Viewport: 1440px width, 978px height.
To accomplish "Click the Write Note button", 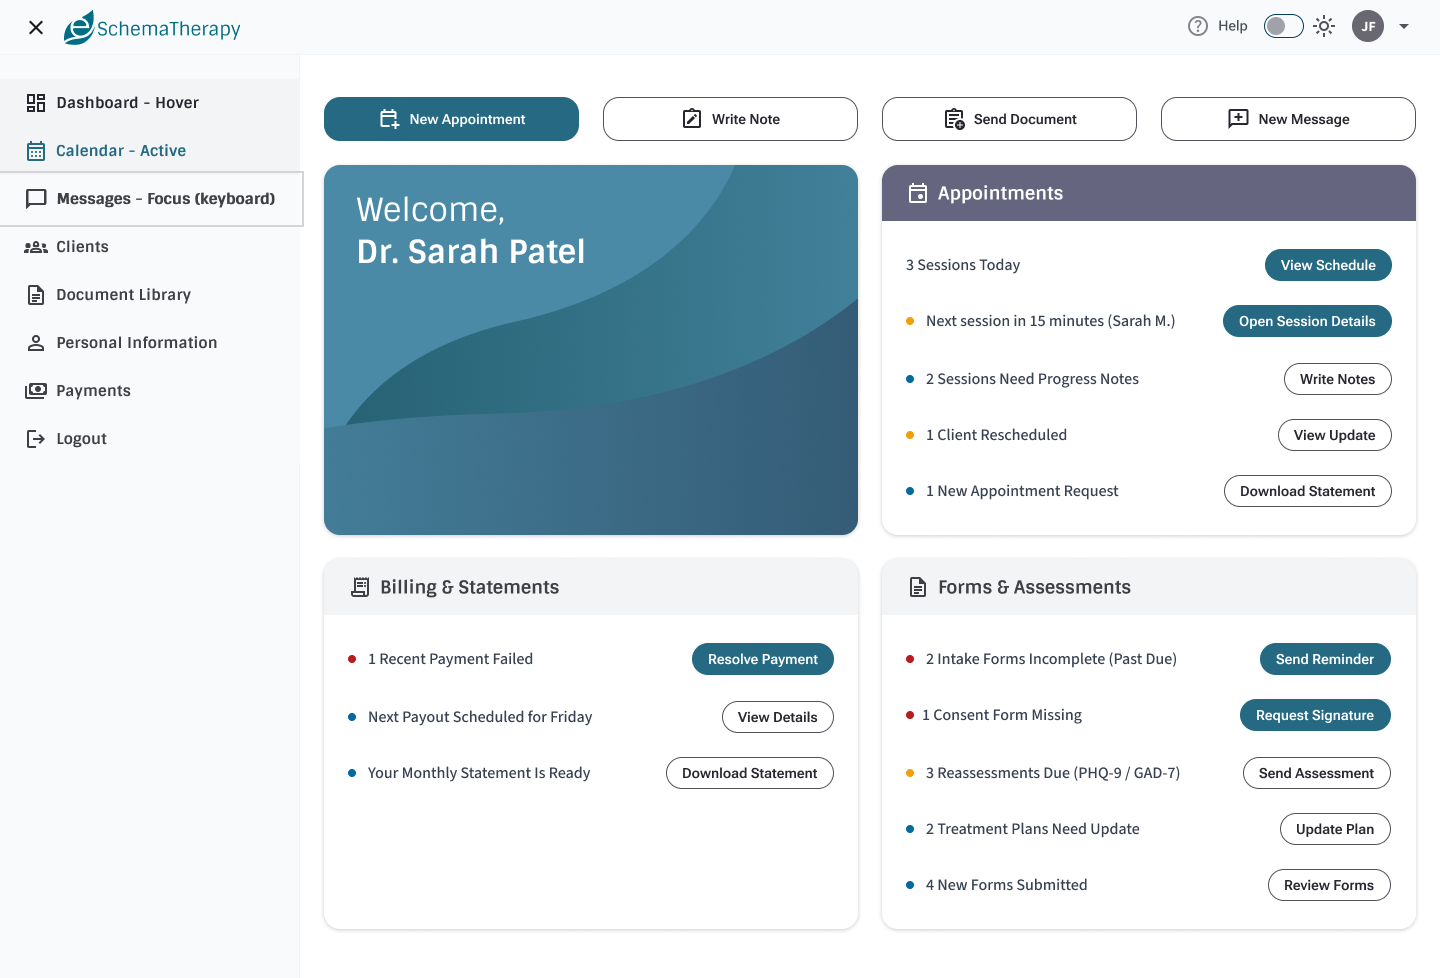I will 730,119.
